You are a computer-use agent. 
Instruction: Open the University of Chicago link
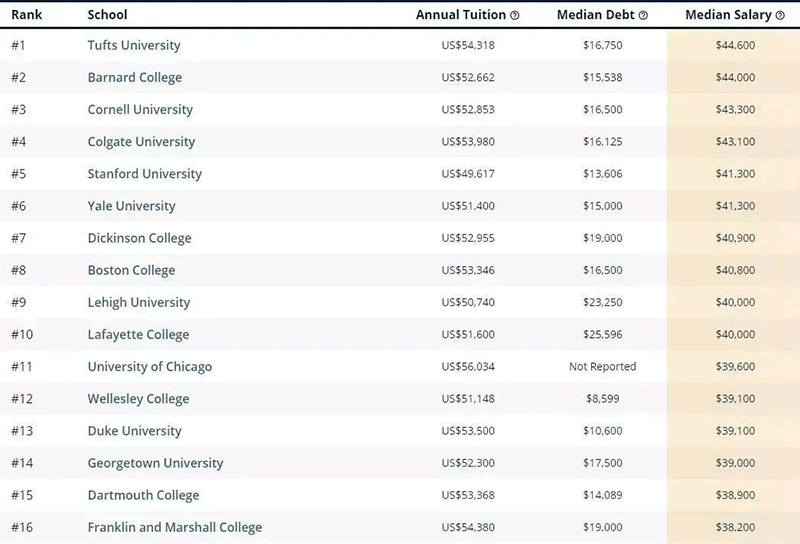pos(149,367)
